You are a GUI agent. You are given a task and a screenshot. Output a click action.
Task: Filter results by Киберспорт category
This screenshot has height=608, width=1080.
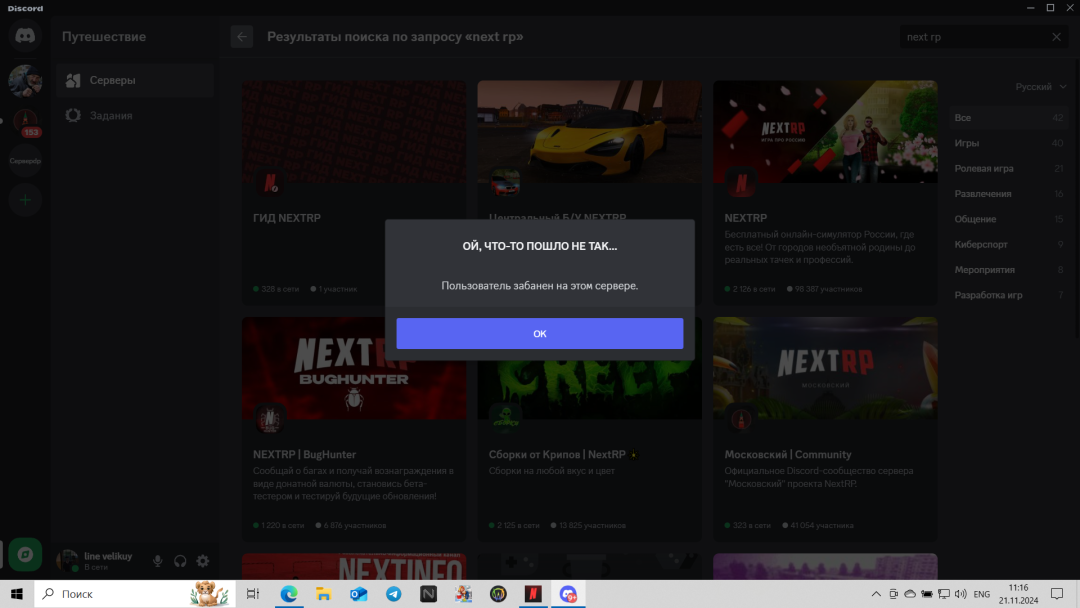[1008, 244]
